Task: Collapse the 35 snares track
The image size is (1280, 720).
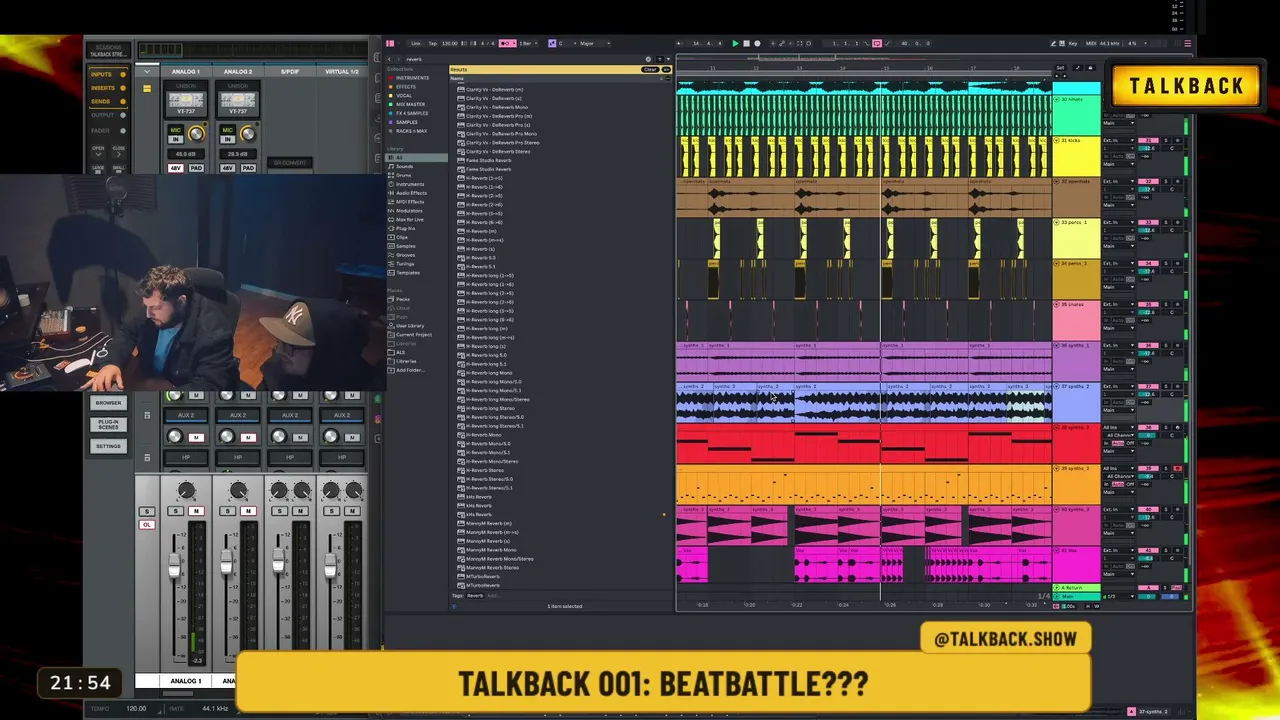Action: click(1058, 305)
